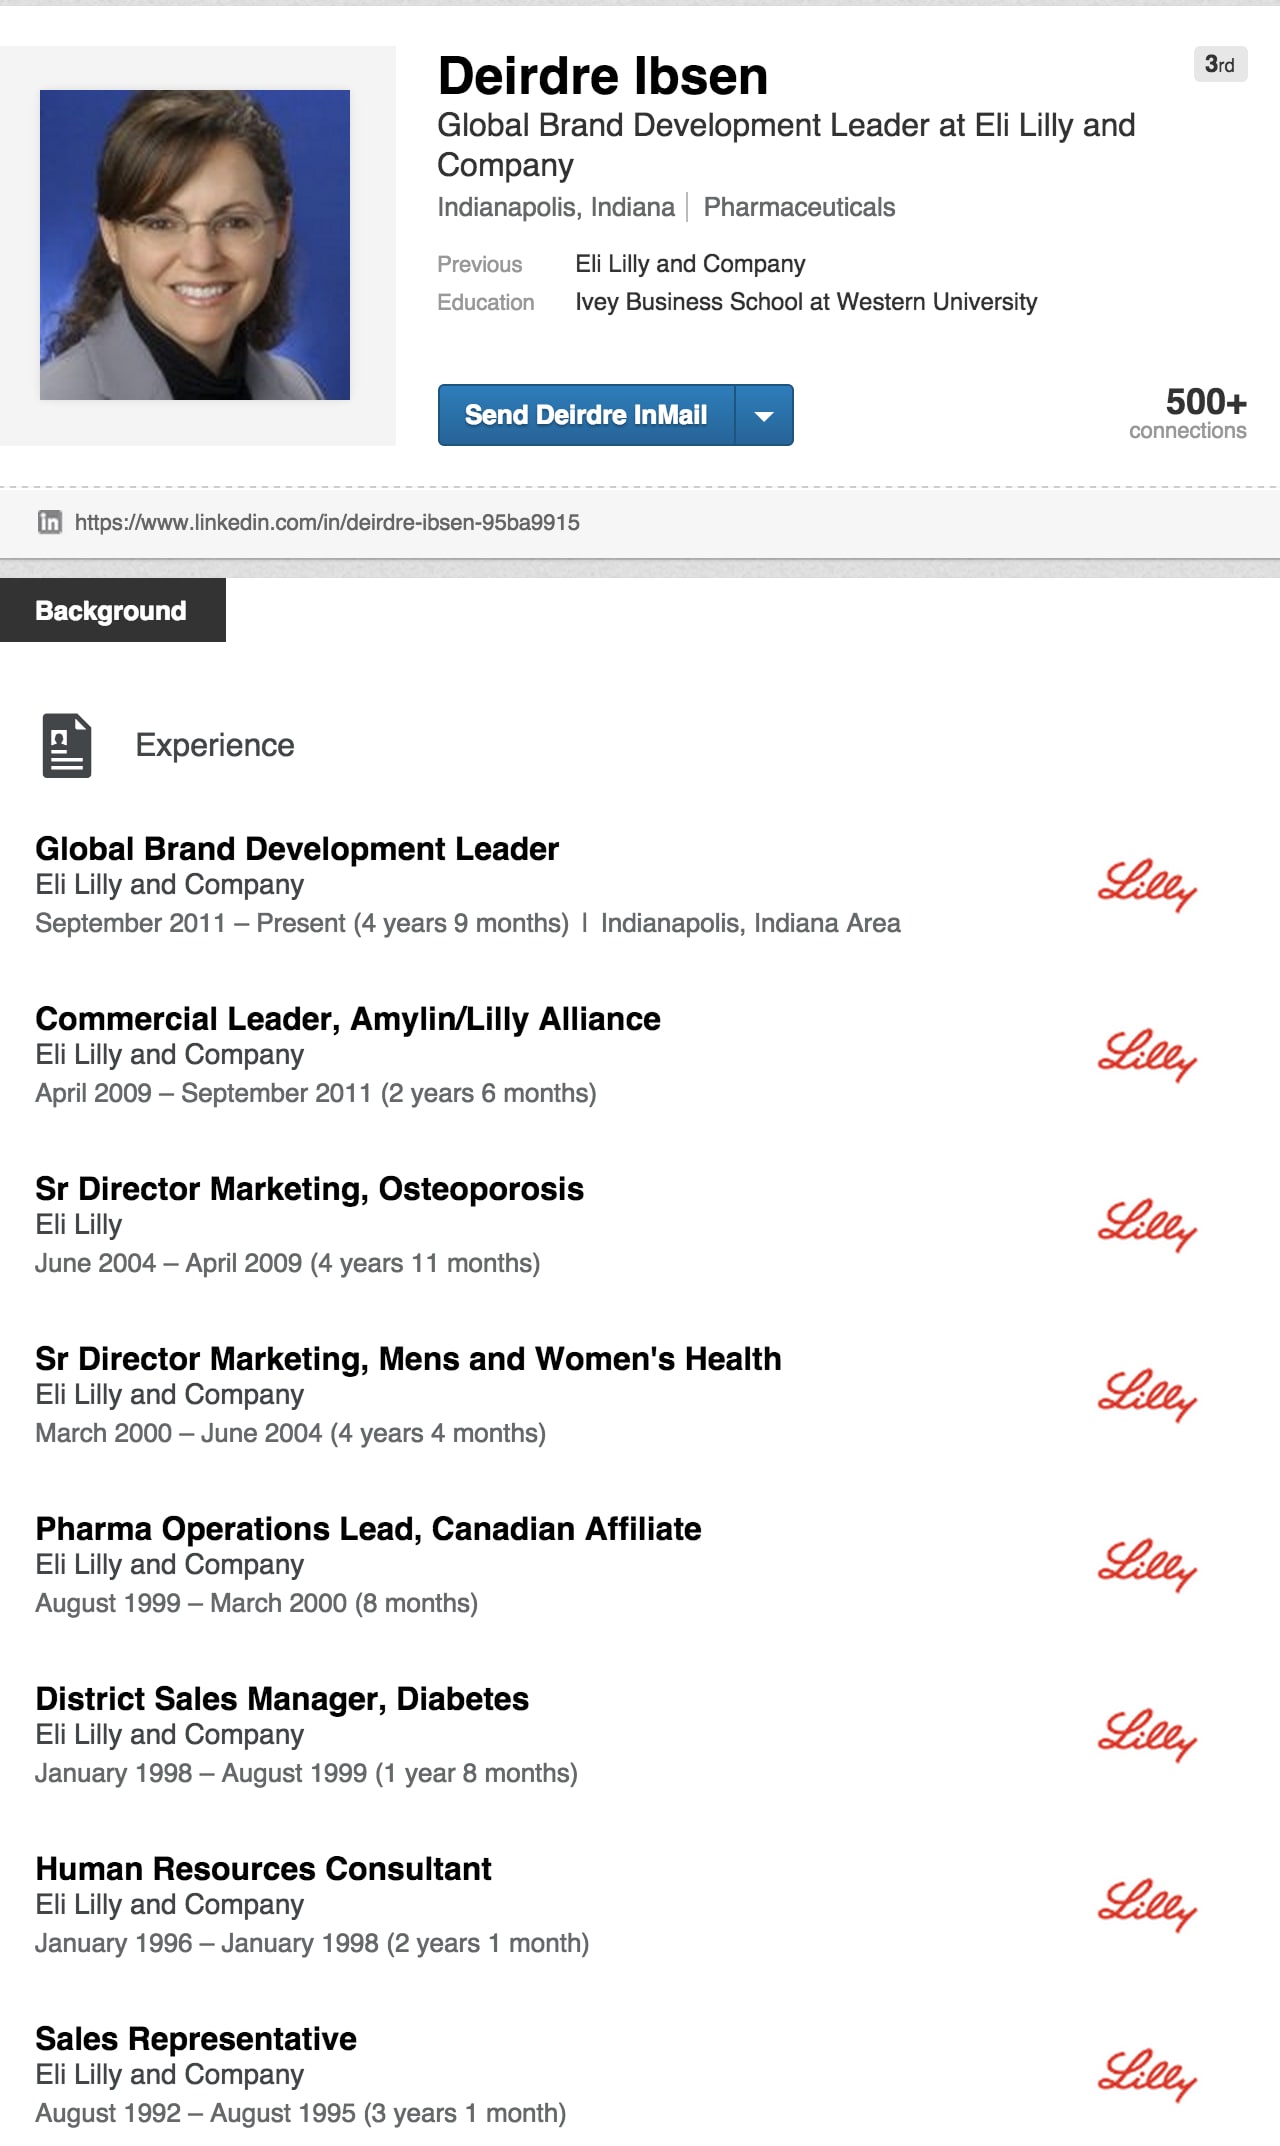Image resolution: width=1280 pixels, height=2146 pixels.
Task: Click Send Deirdre InMail button
Action: (586, 415)
